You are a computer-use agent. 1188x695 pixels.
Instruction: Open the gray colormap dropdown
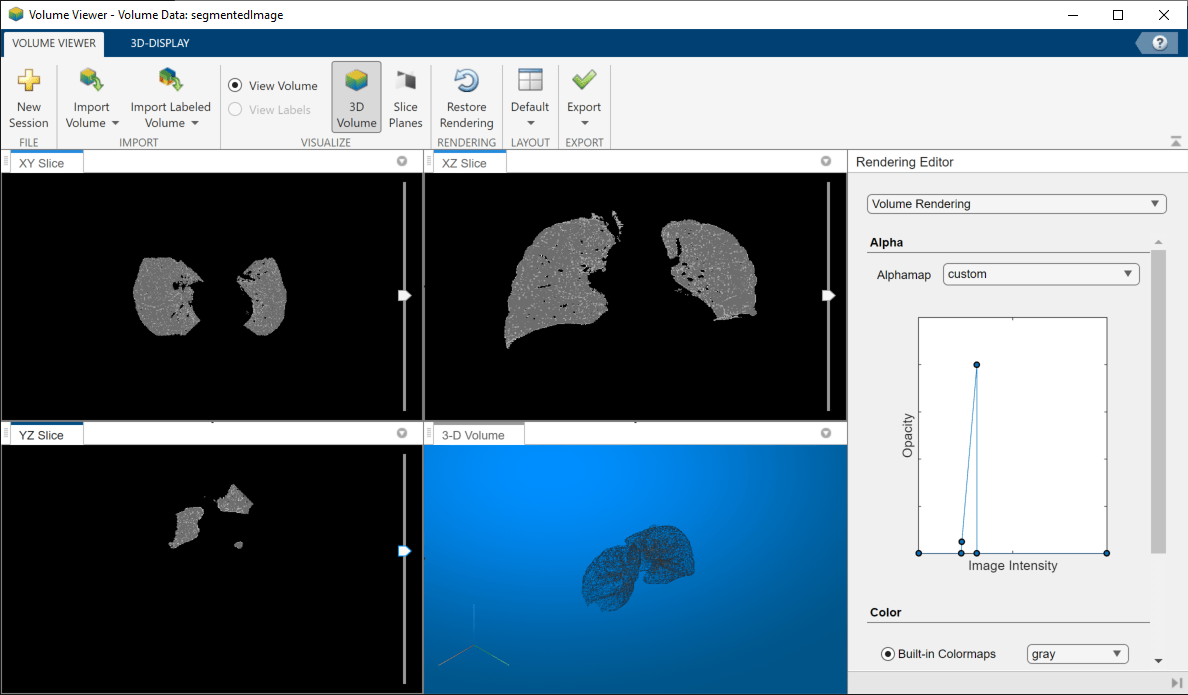pos(1077,654)
